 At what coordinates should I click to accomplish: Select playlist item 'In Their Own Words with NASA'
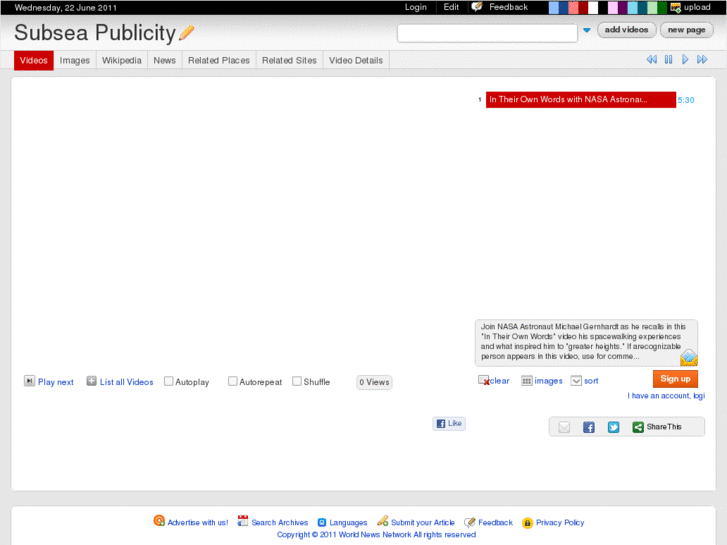[580, 99]
